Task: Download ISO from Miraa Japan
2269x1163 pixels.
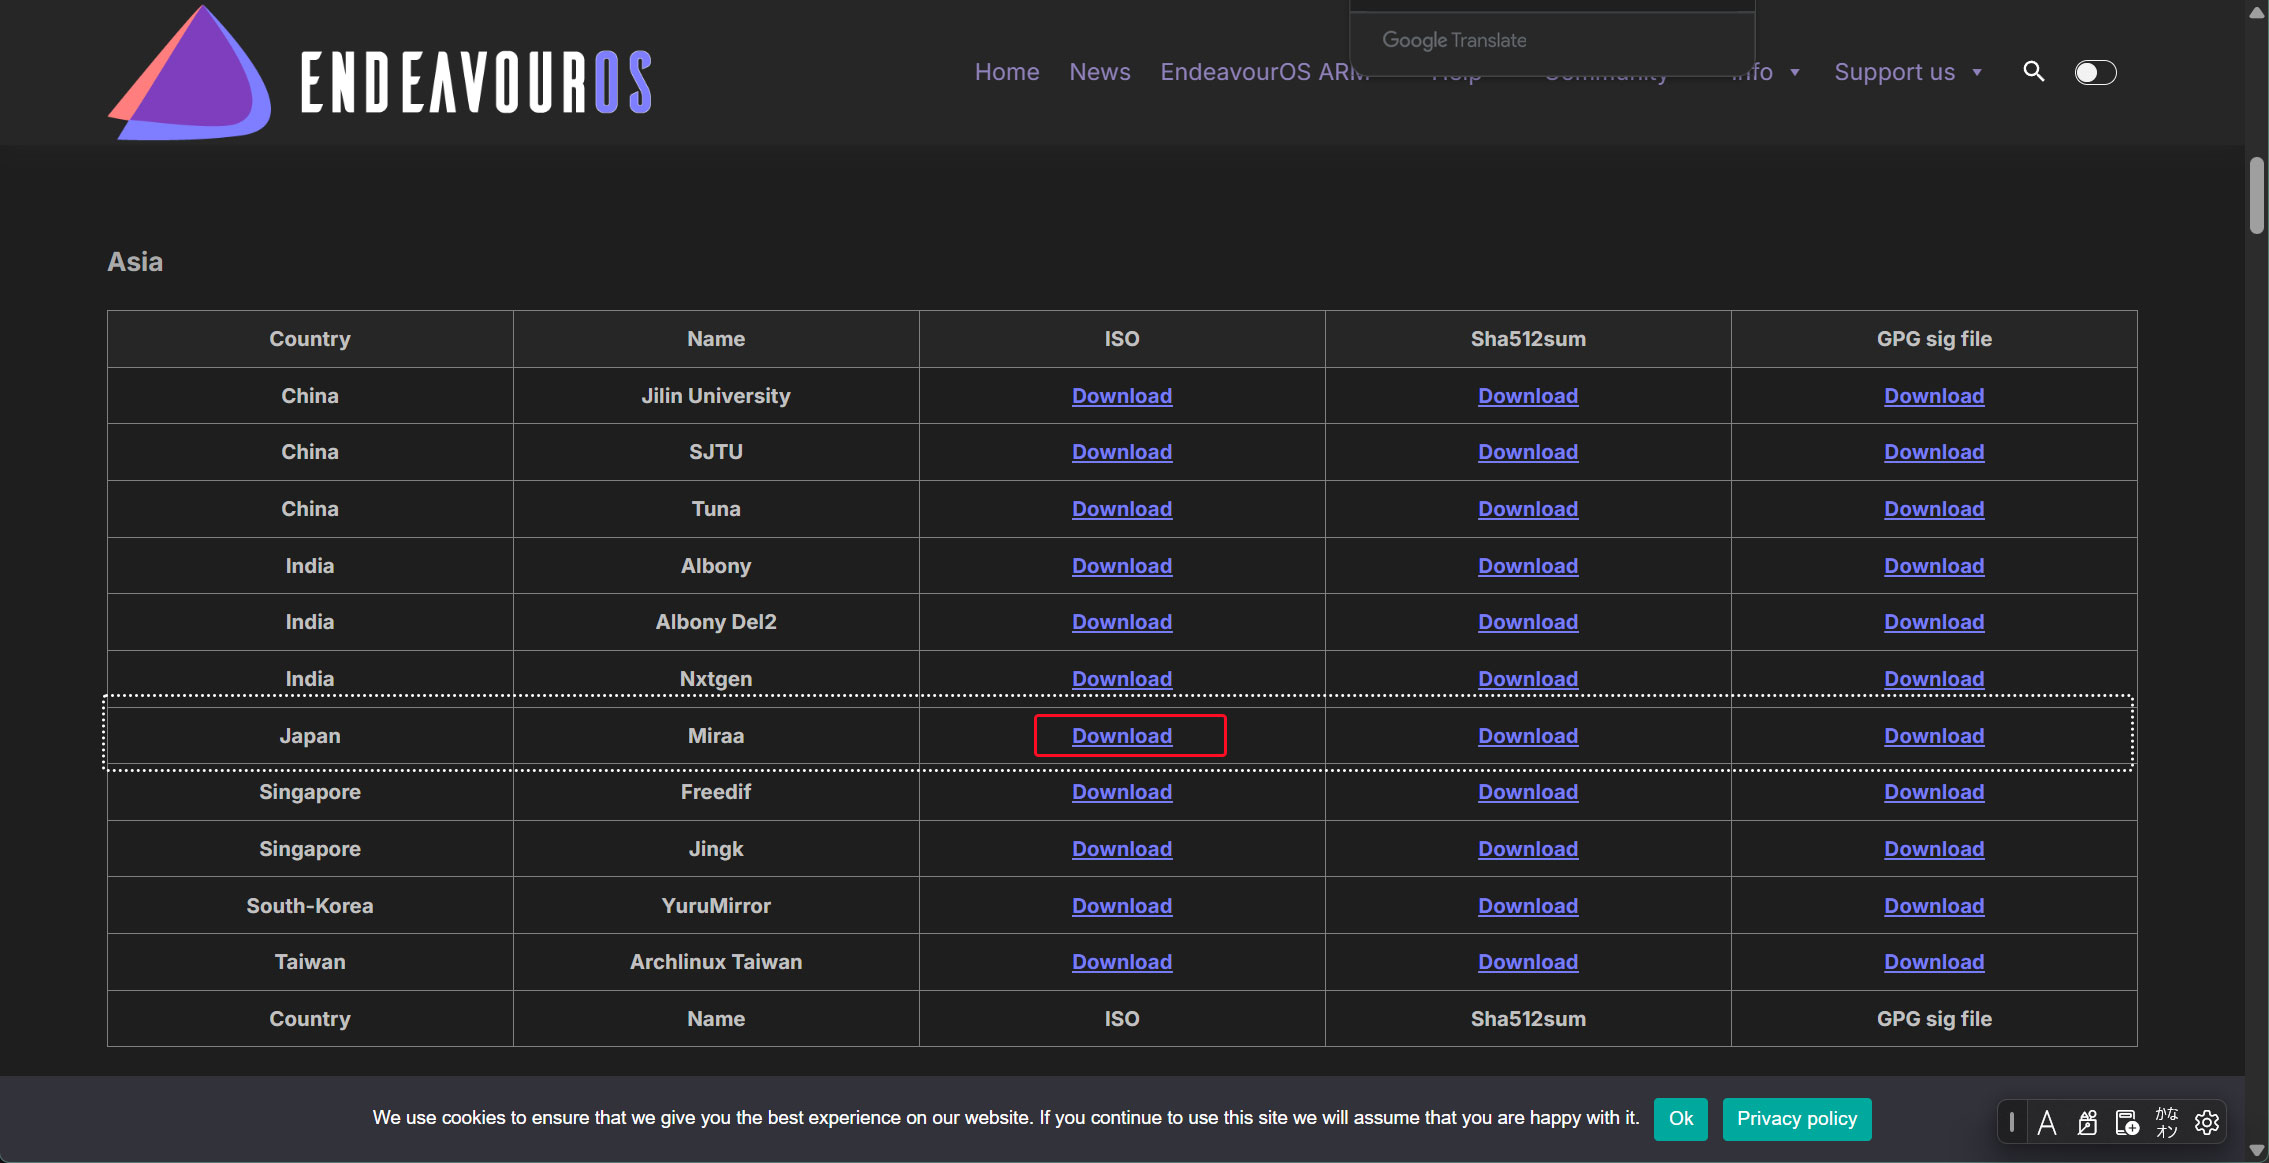Action: coord(1122,736)
